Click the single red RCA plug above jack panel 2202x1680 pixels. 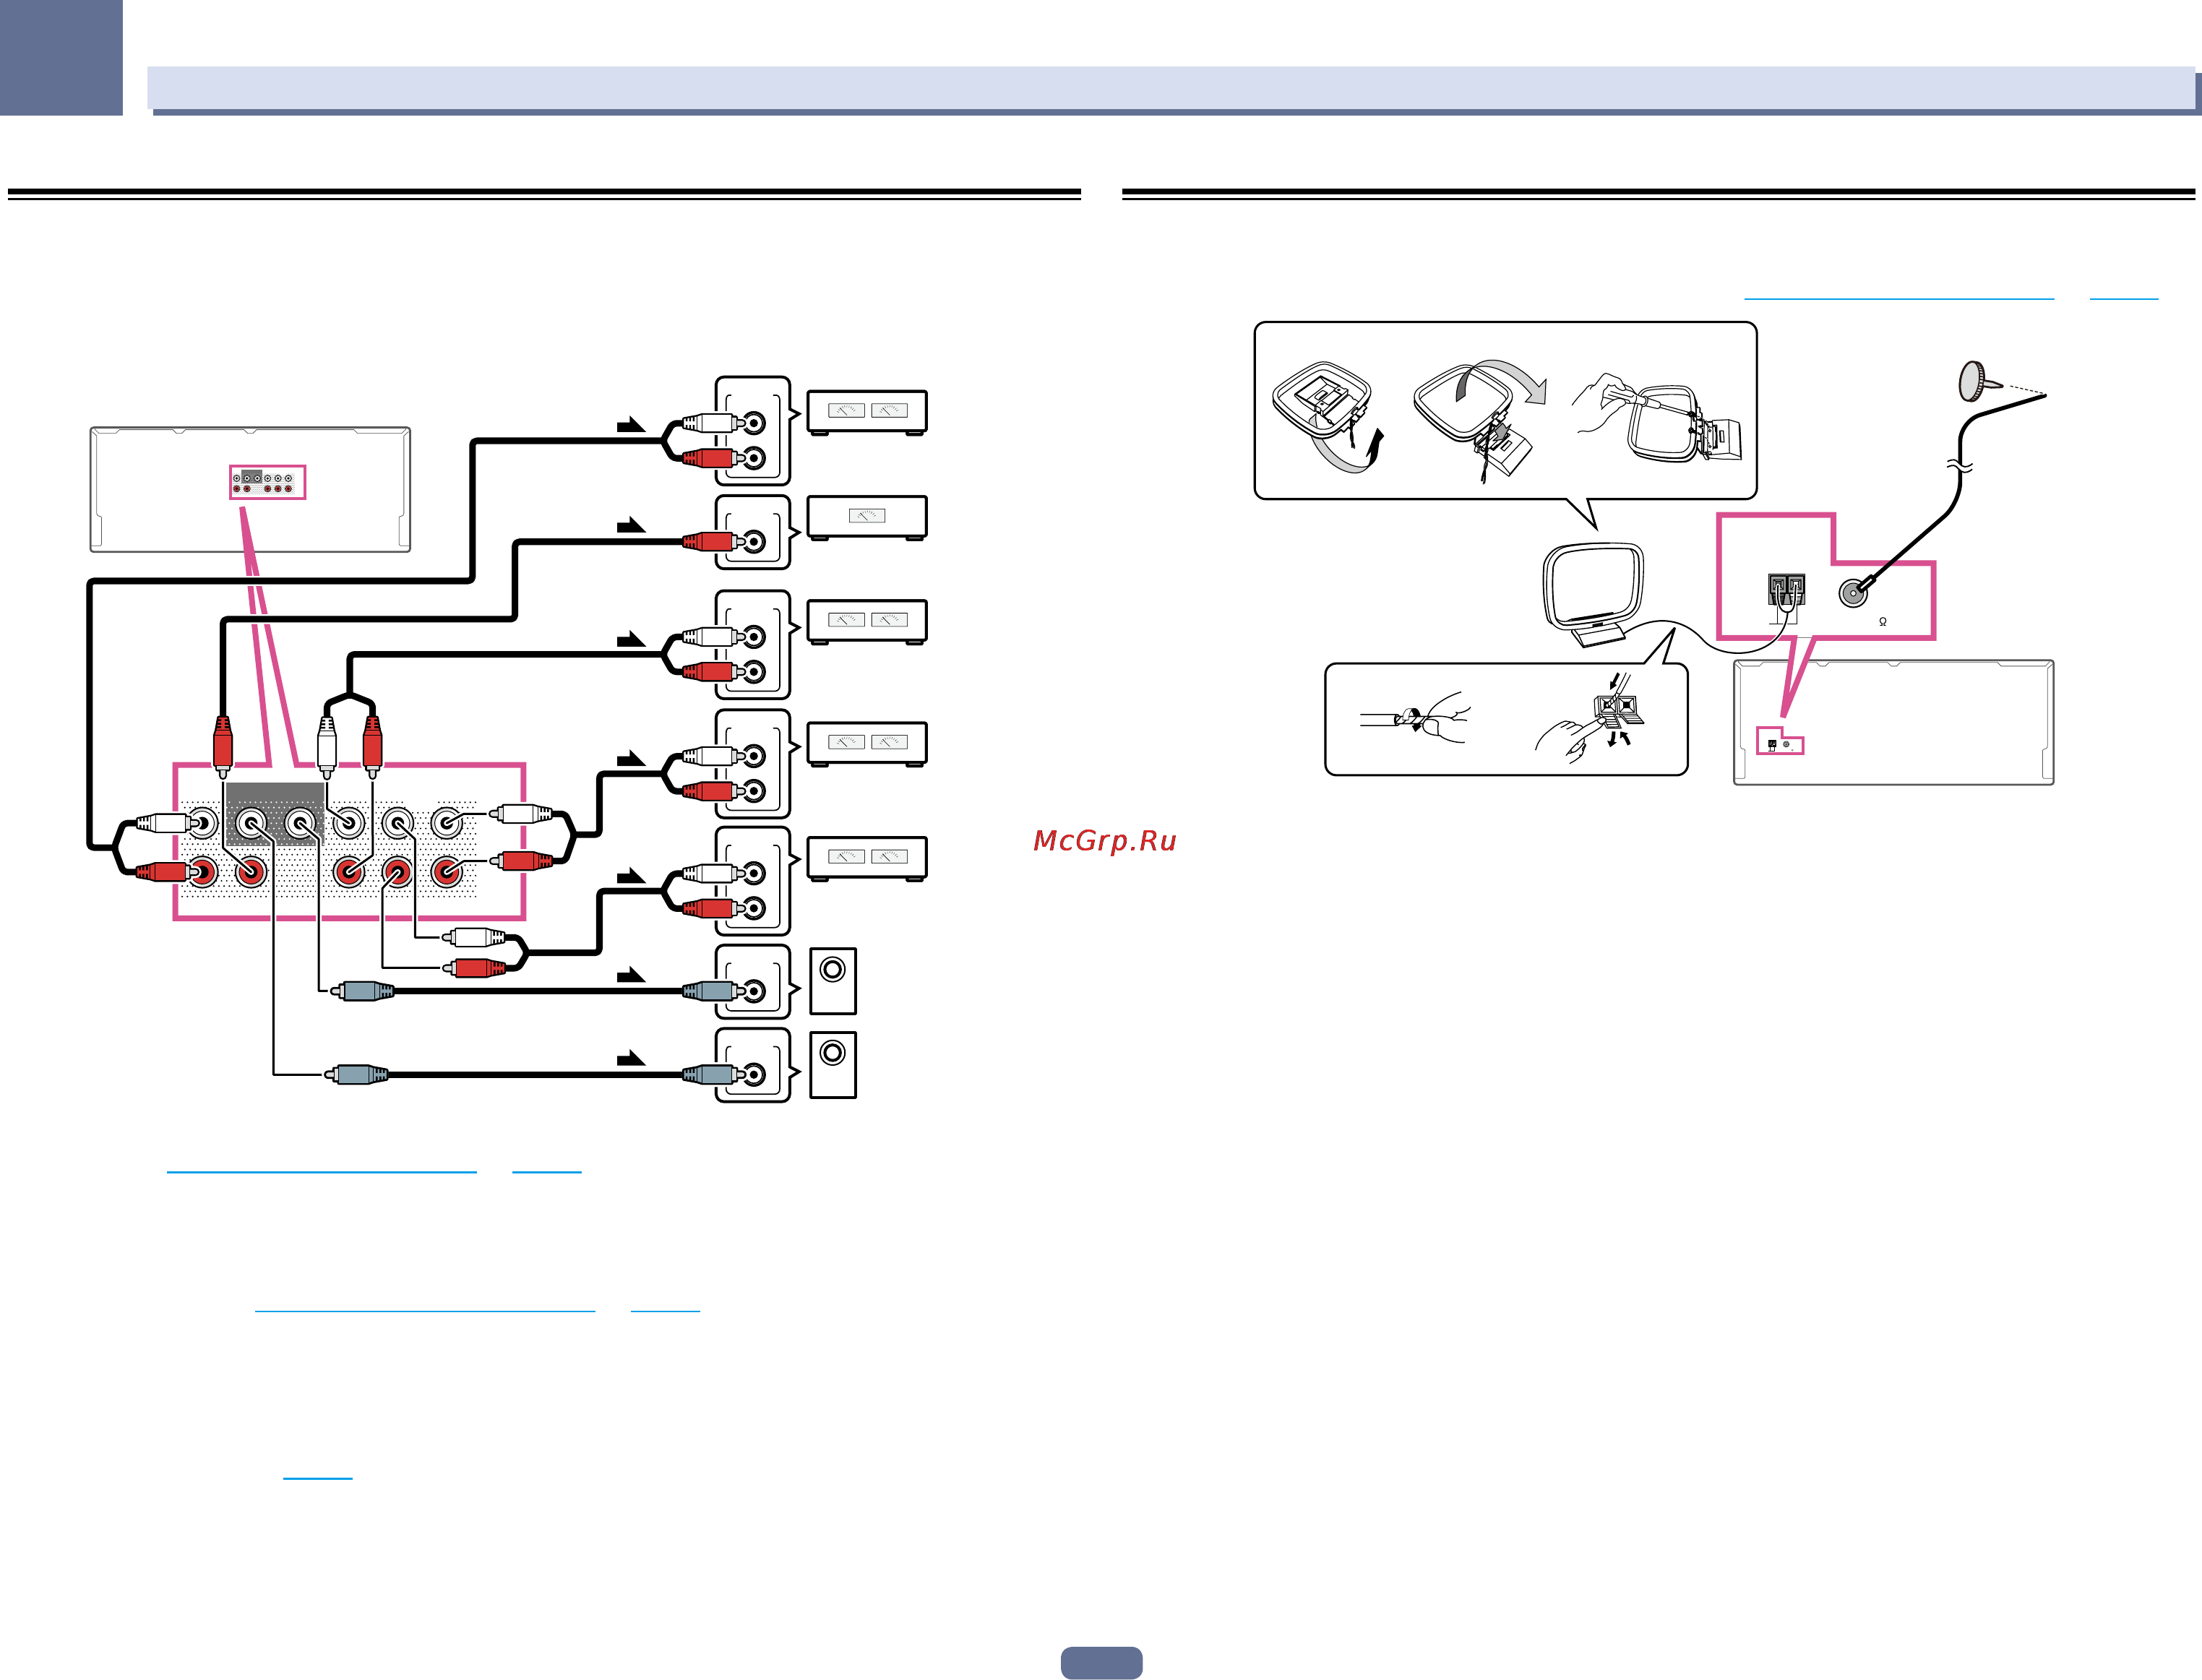[223, 746]
